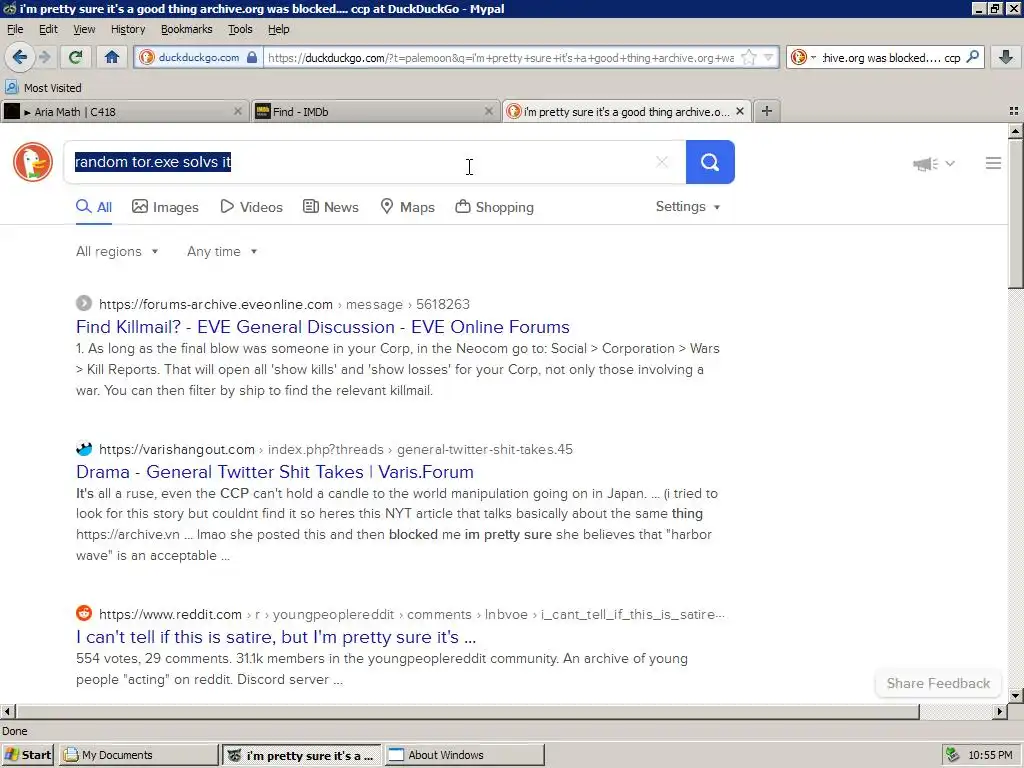This screenshot has width=1024, height=768.
Task: Close the DuckDuckGo search results tab
Action: 740,112
